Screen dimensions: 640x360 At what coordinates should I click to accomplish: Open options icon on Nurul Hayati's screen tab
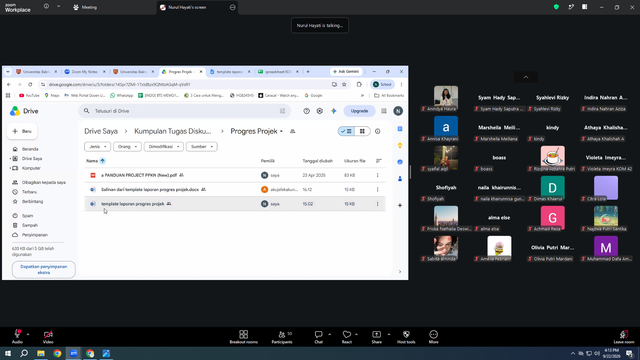[x=233, y=7]
